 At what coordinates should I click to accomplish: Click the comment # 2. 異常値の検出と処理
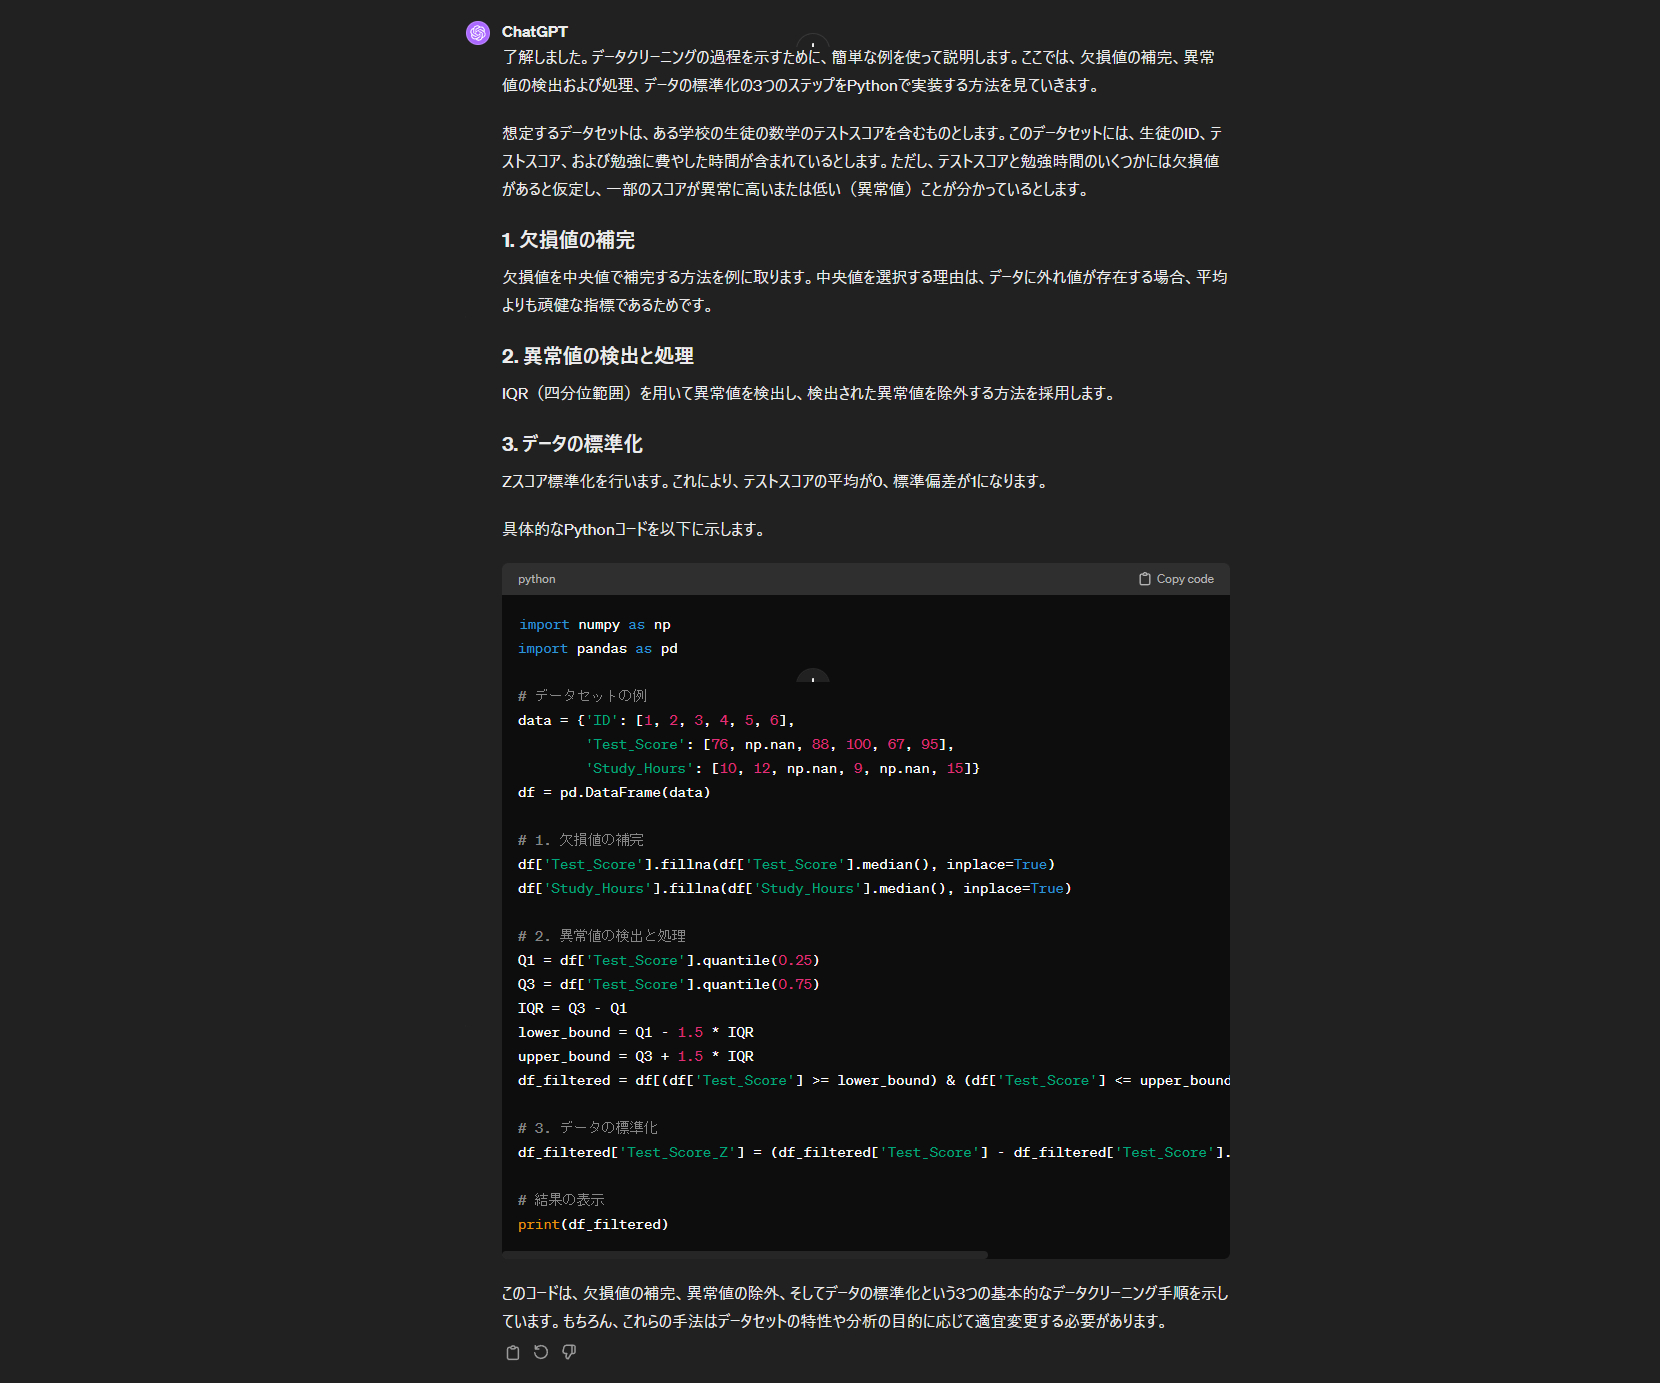pyautogui.click(x=602, y=936)
